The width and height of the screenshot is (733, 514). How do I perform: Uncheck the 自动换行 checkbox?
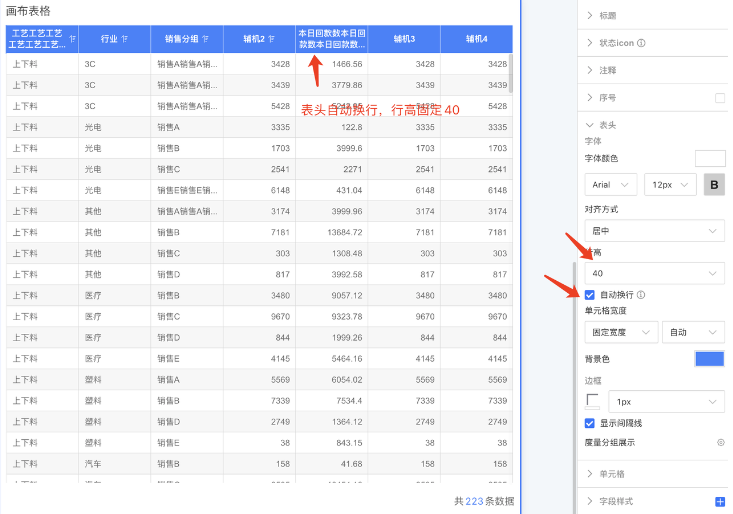click(589, 295)
